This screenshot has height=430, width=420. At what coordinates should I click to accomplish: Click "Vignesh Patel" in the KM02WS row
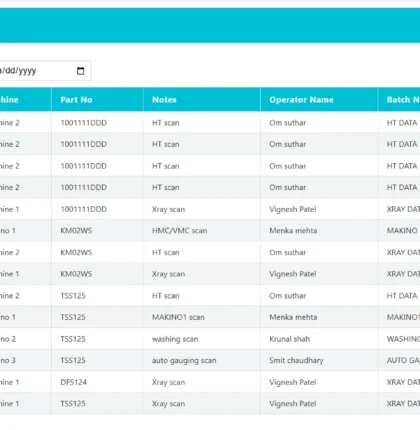[x=293, y=274]
